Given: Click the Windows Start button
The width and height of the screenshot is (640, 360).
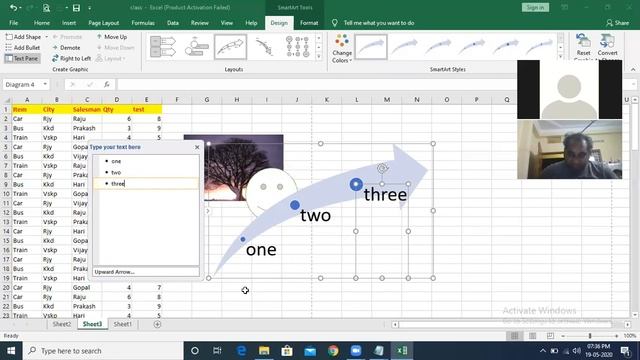Looking at the screenshot, I should [x=11, y=351].
